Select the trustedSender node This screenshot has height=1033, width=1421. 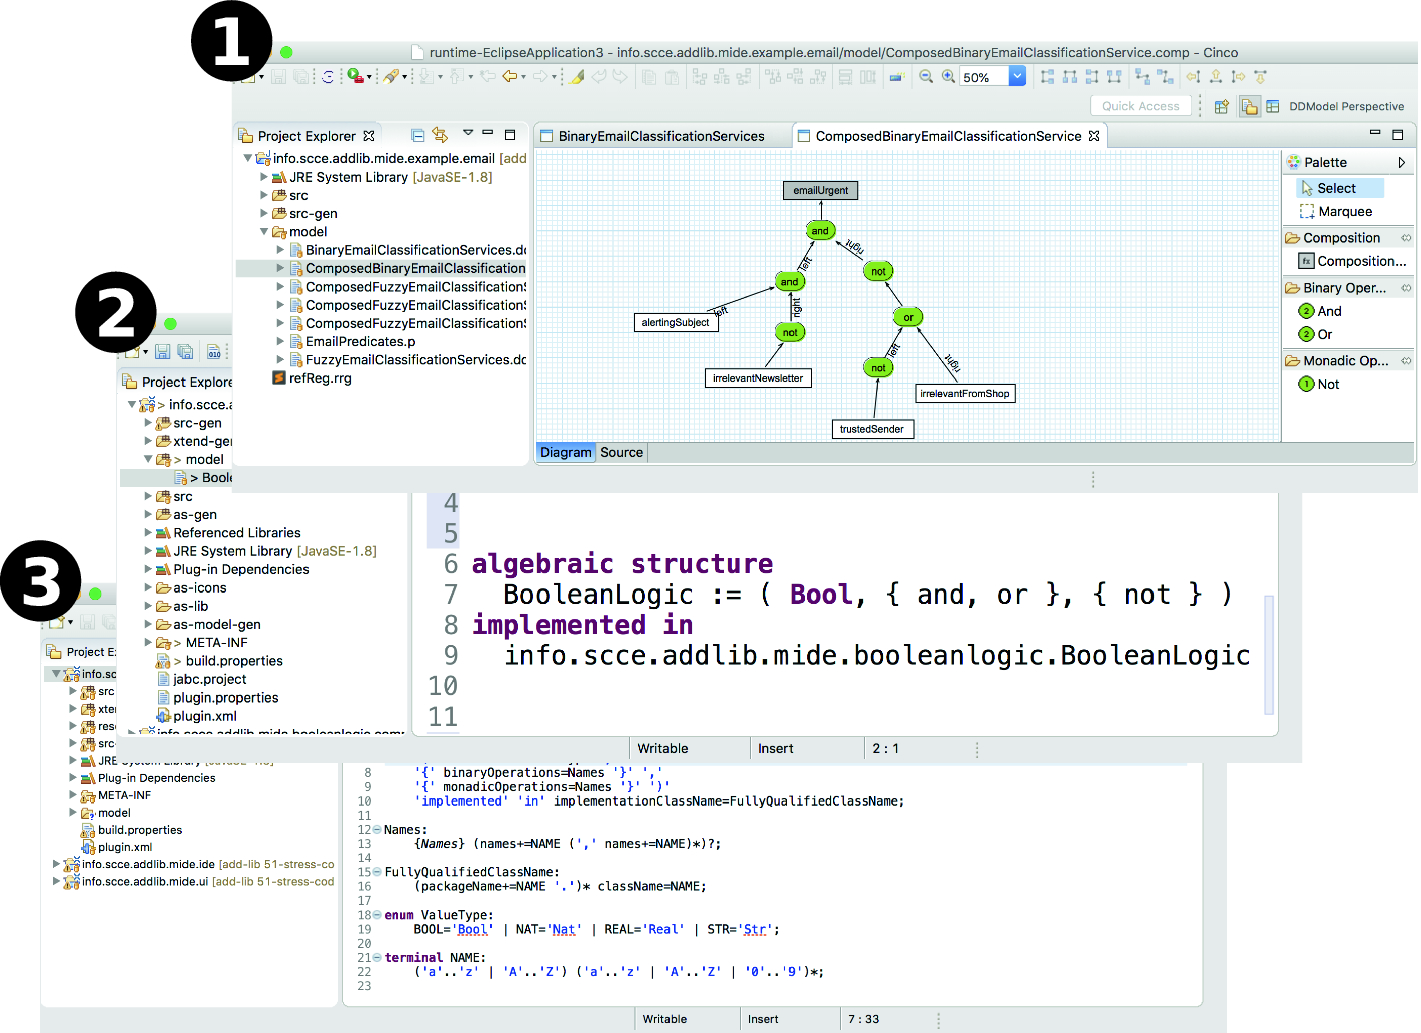click(x=871, y=429)
